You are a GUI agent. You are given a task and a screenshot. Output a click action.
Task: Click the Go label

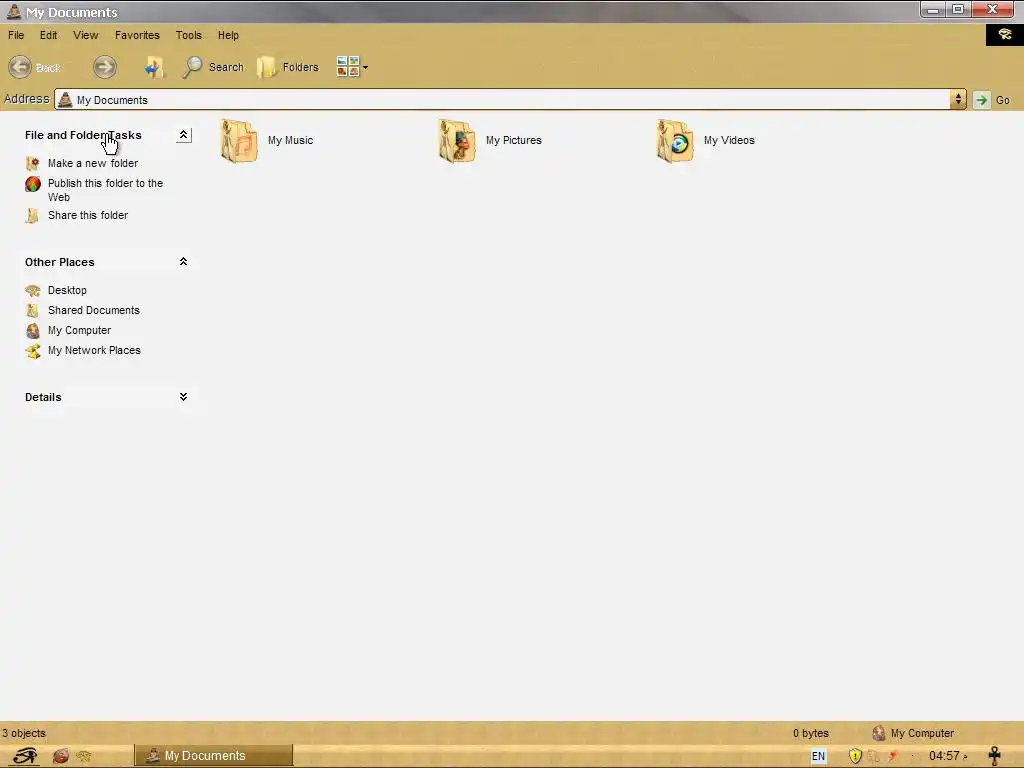pyautogui.click(x=1002, y=101)
